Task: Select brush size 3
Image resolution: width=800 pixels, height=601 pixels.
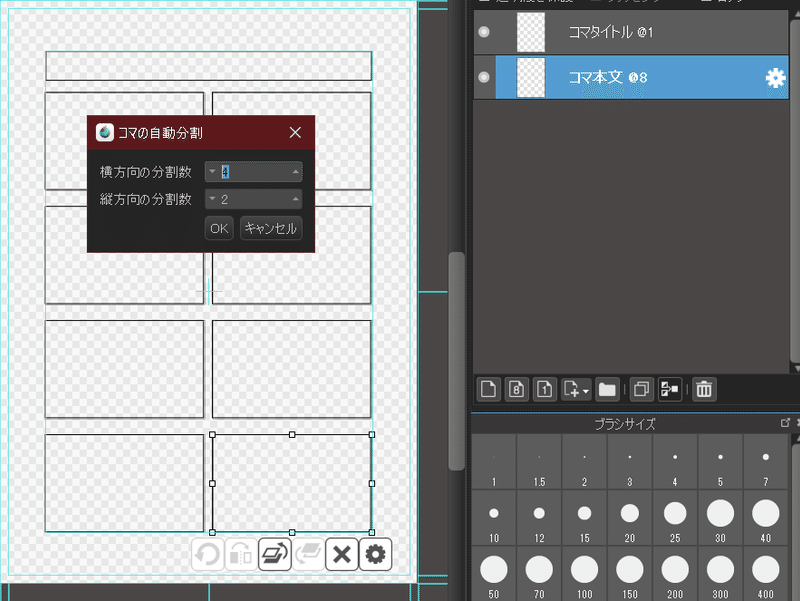Action: click(630, 462)
